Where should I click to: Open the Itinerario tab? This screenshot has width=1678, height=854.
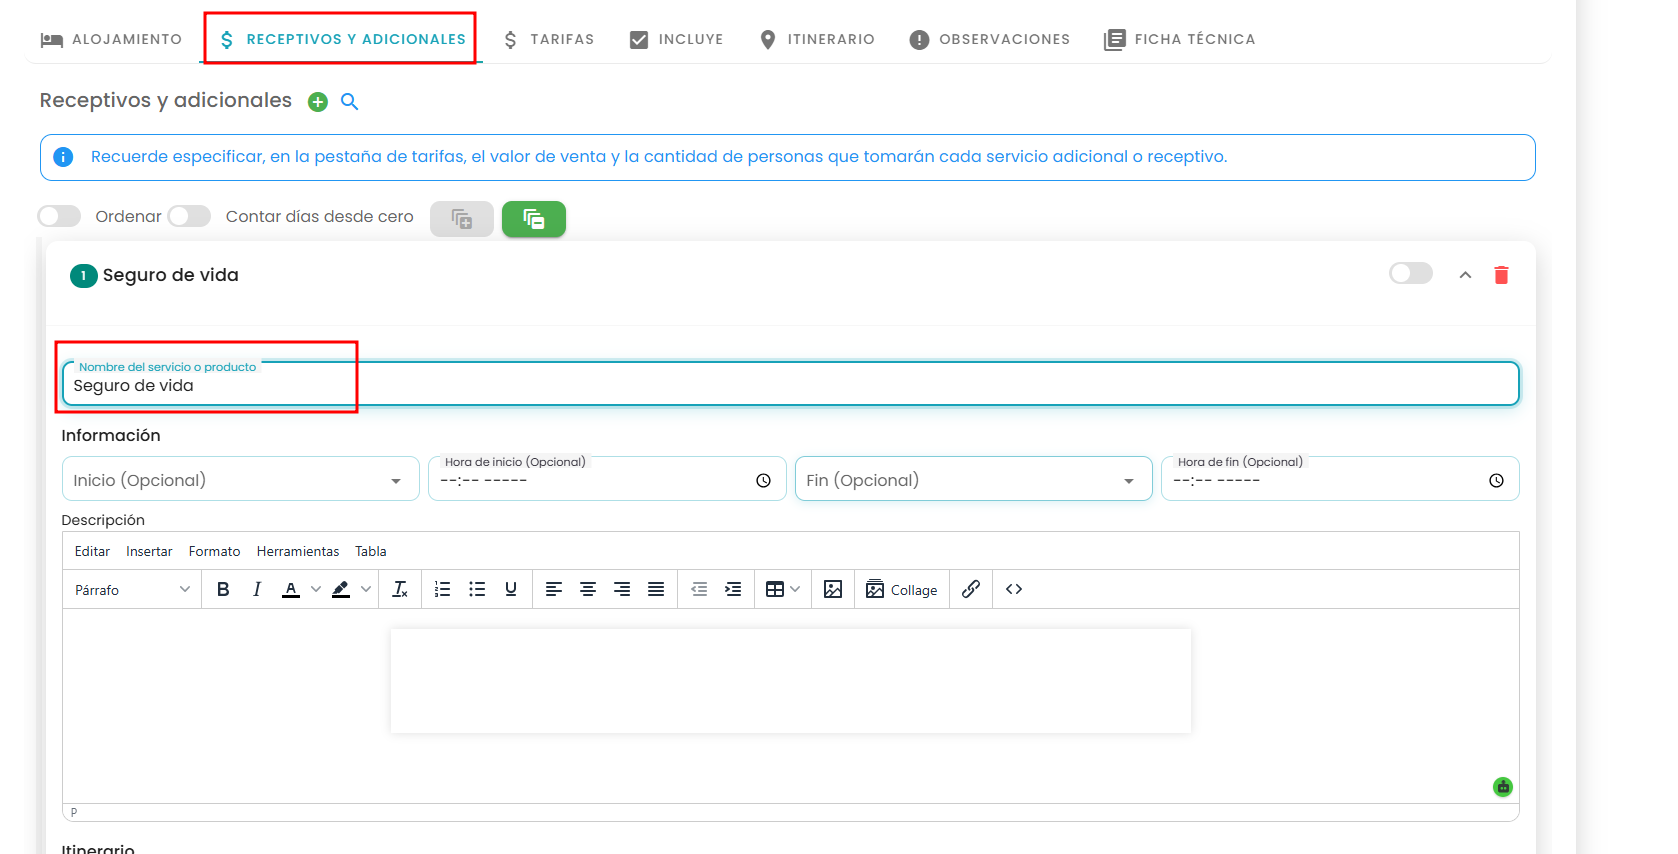coord(817,39)
